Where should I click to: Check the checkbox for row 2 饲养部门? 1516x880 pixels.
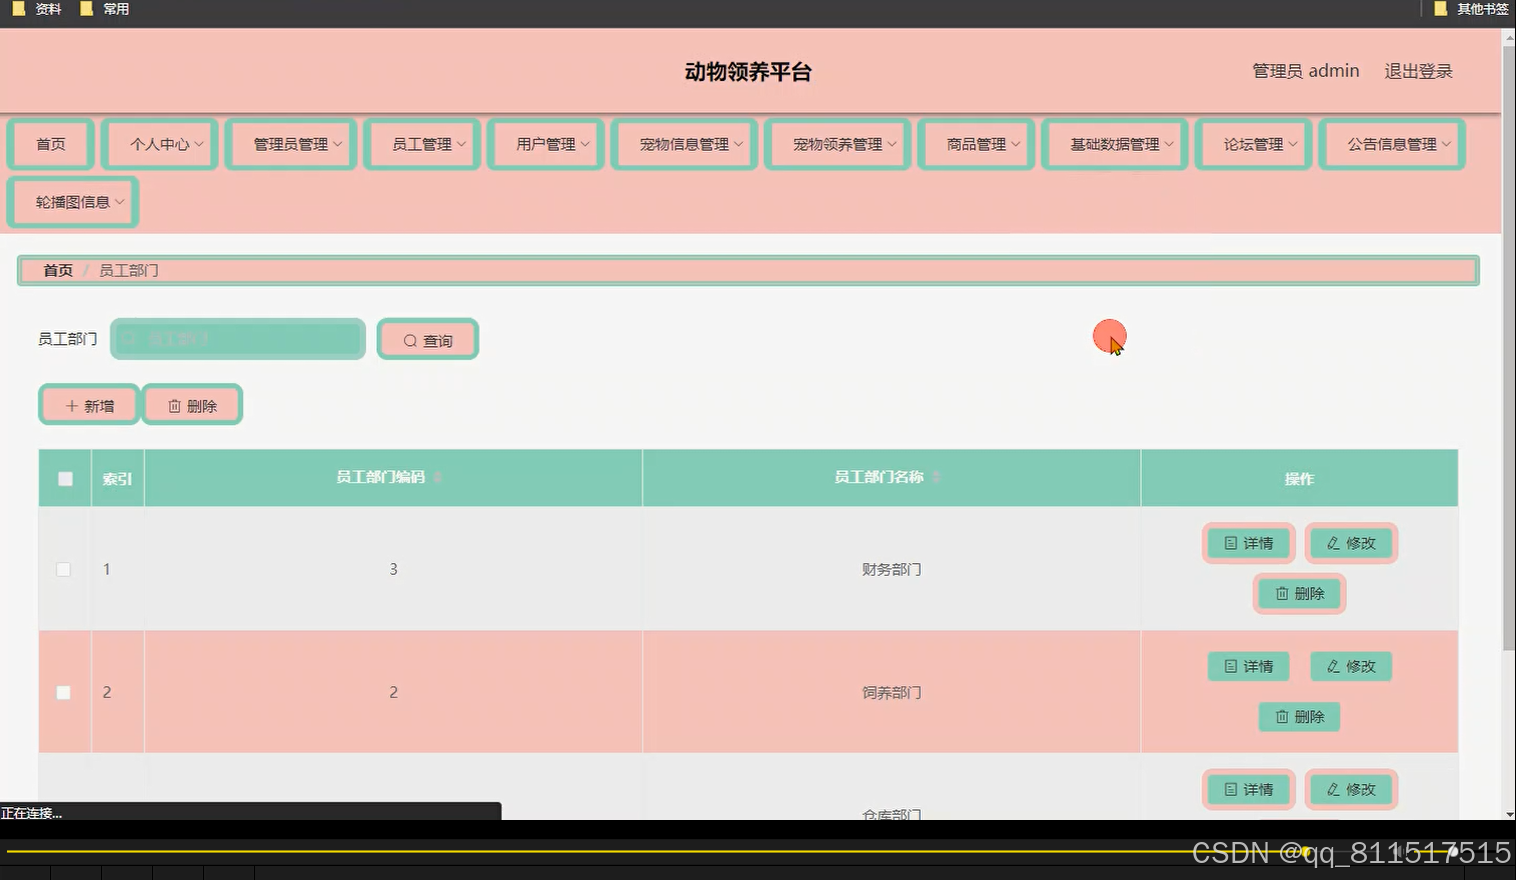[63, 691]
